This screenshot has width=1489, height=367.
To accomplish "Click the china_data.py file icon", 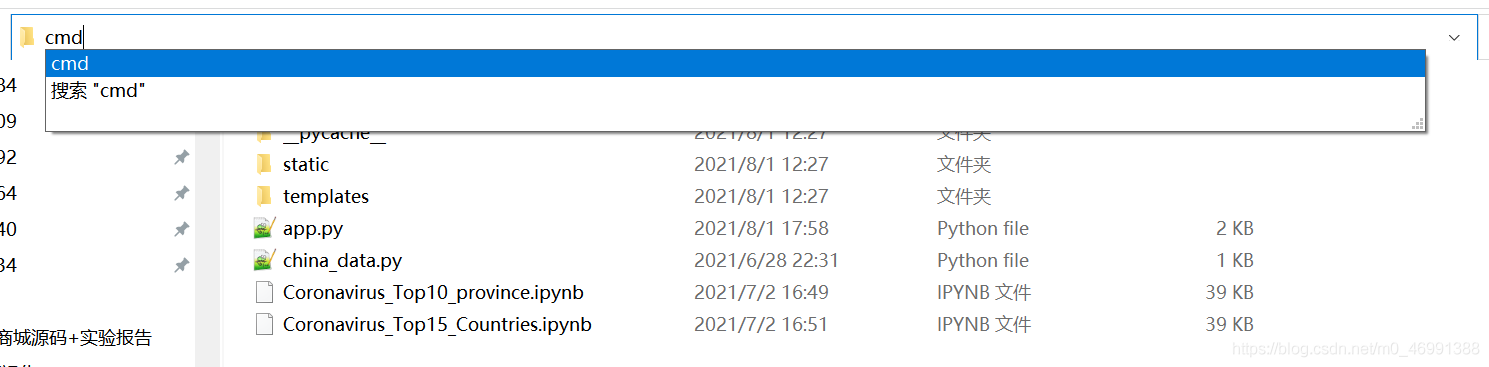I will pos(264,260).
